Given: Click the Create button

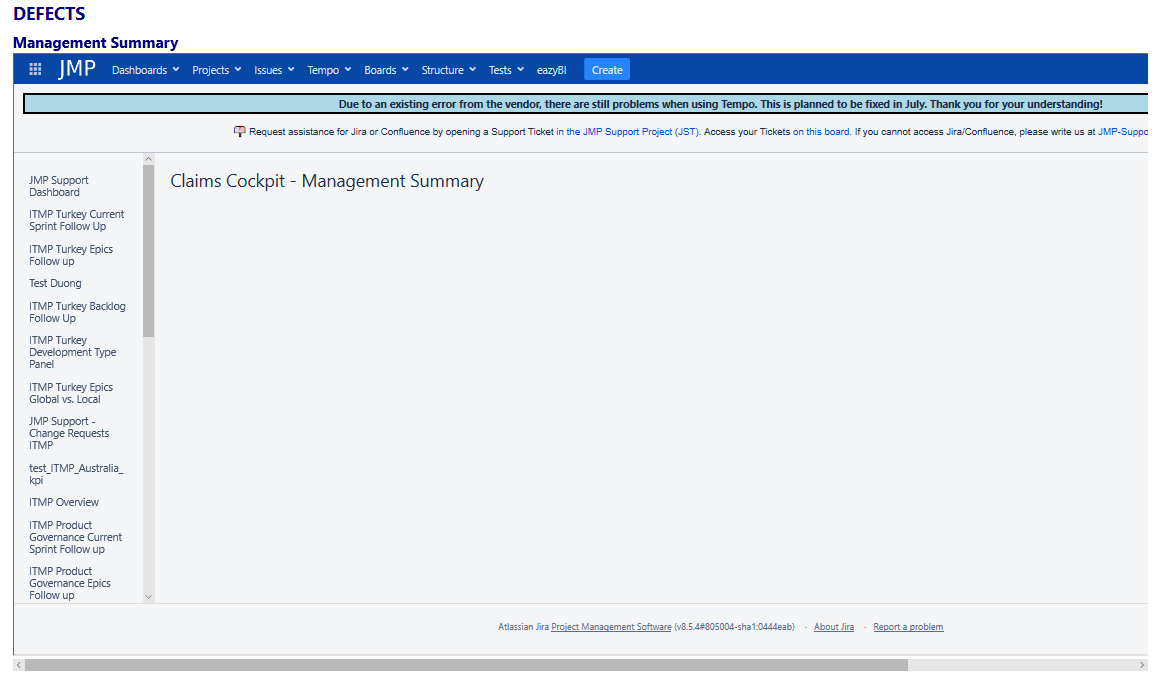Looking at the screenshot, I should [607, 70].
